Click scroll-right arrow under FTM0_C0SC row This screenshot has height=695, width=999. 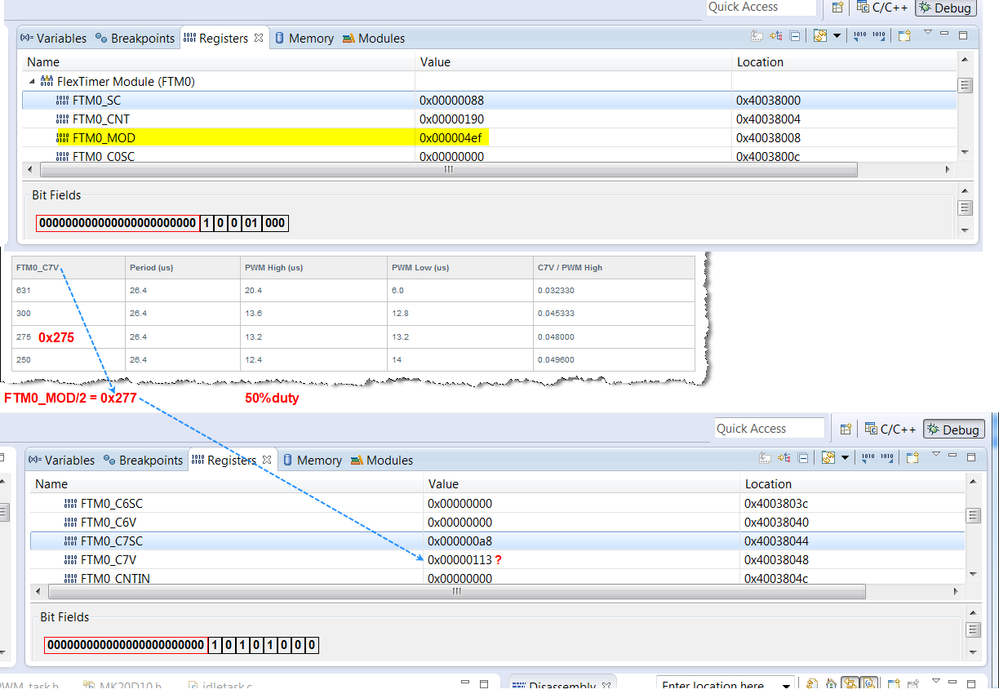click(947, 170)
